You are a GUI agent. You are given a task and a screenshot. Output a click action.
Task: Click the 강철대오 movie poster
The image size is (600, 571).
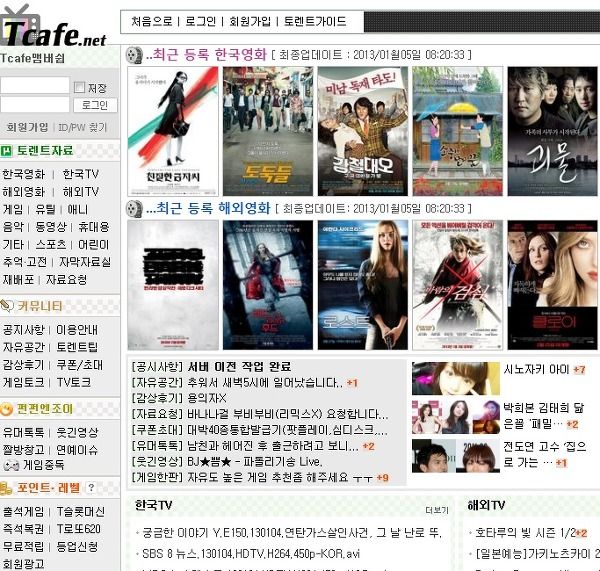pyautogui.click(x=363, y=131)
